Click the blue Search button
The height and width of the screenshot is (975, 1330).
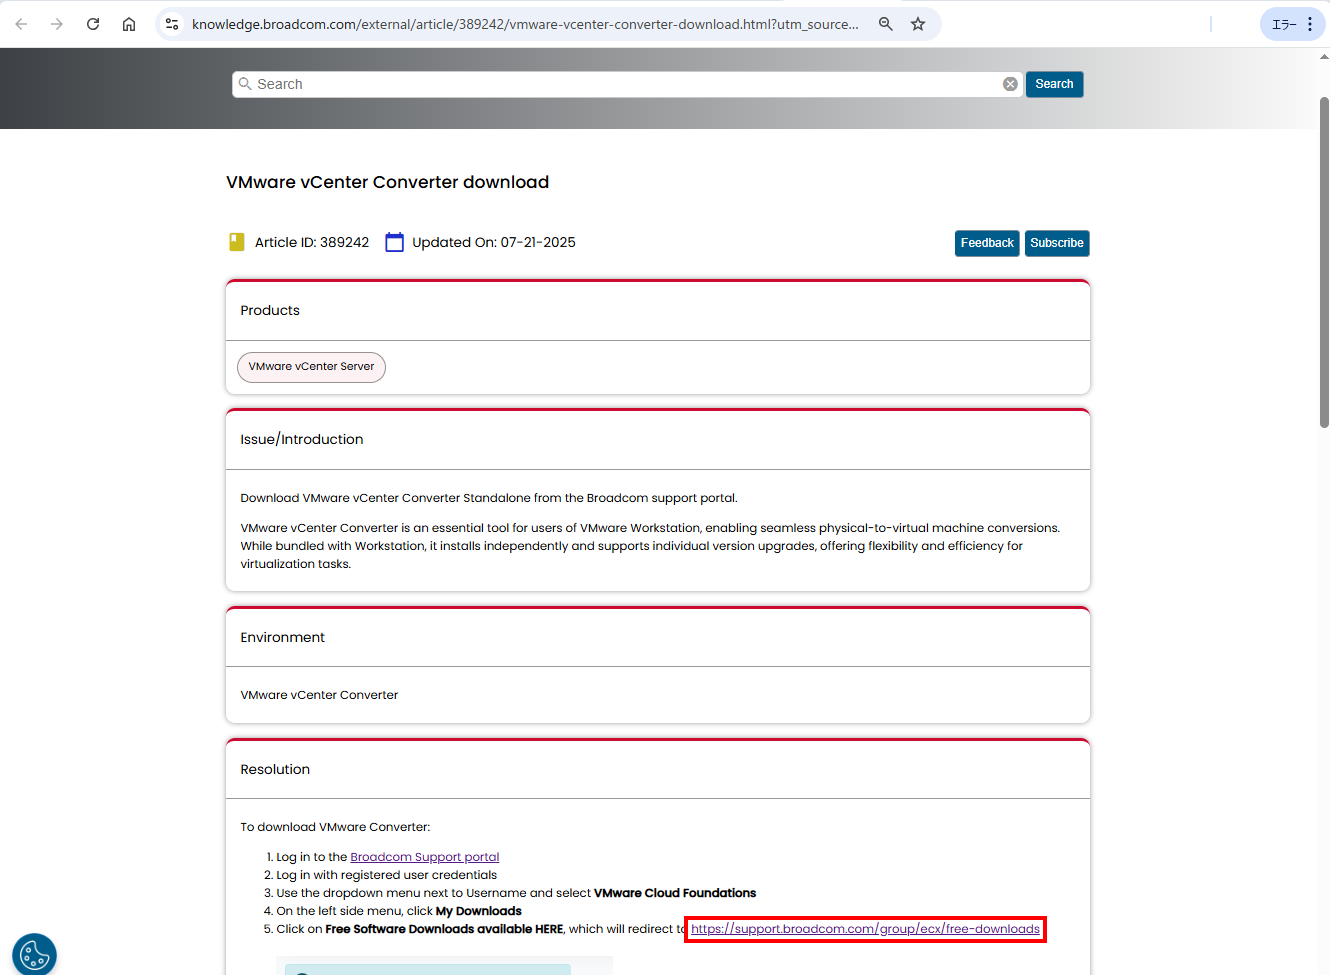(x=1054, y=84)
